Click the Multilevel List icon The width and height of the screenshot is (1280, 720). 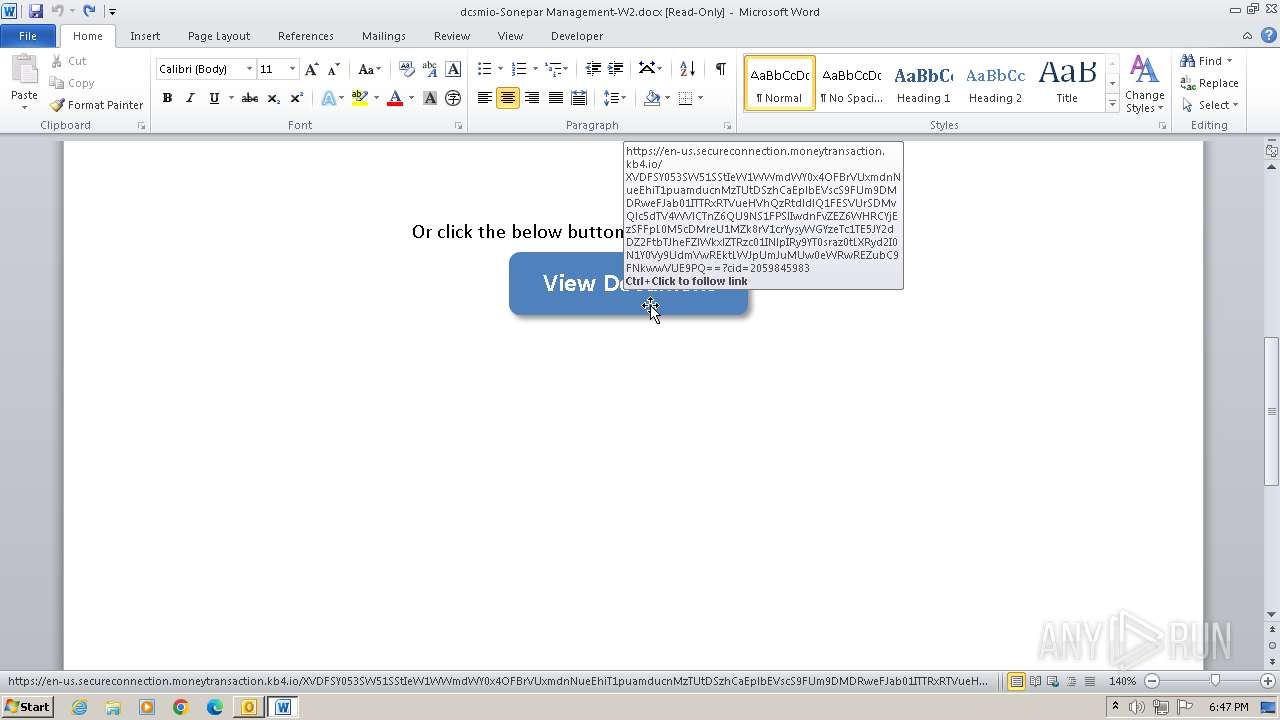click(x=553, y=69)
